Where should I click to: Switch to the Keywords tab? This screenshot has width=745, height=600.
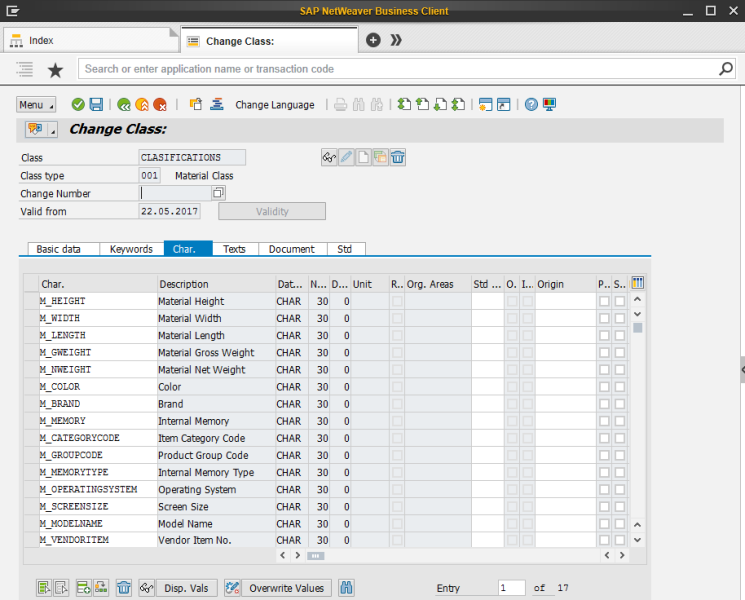point(131,249)
